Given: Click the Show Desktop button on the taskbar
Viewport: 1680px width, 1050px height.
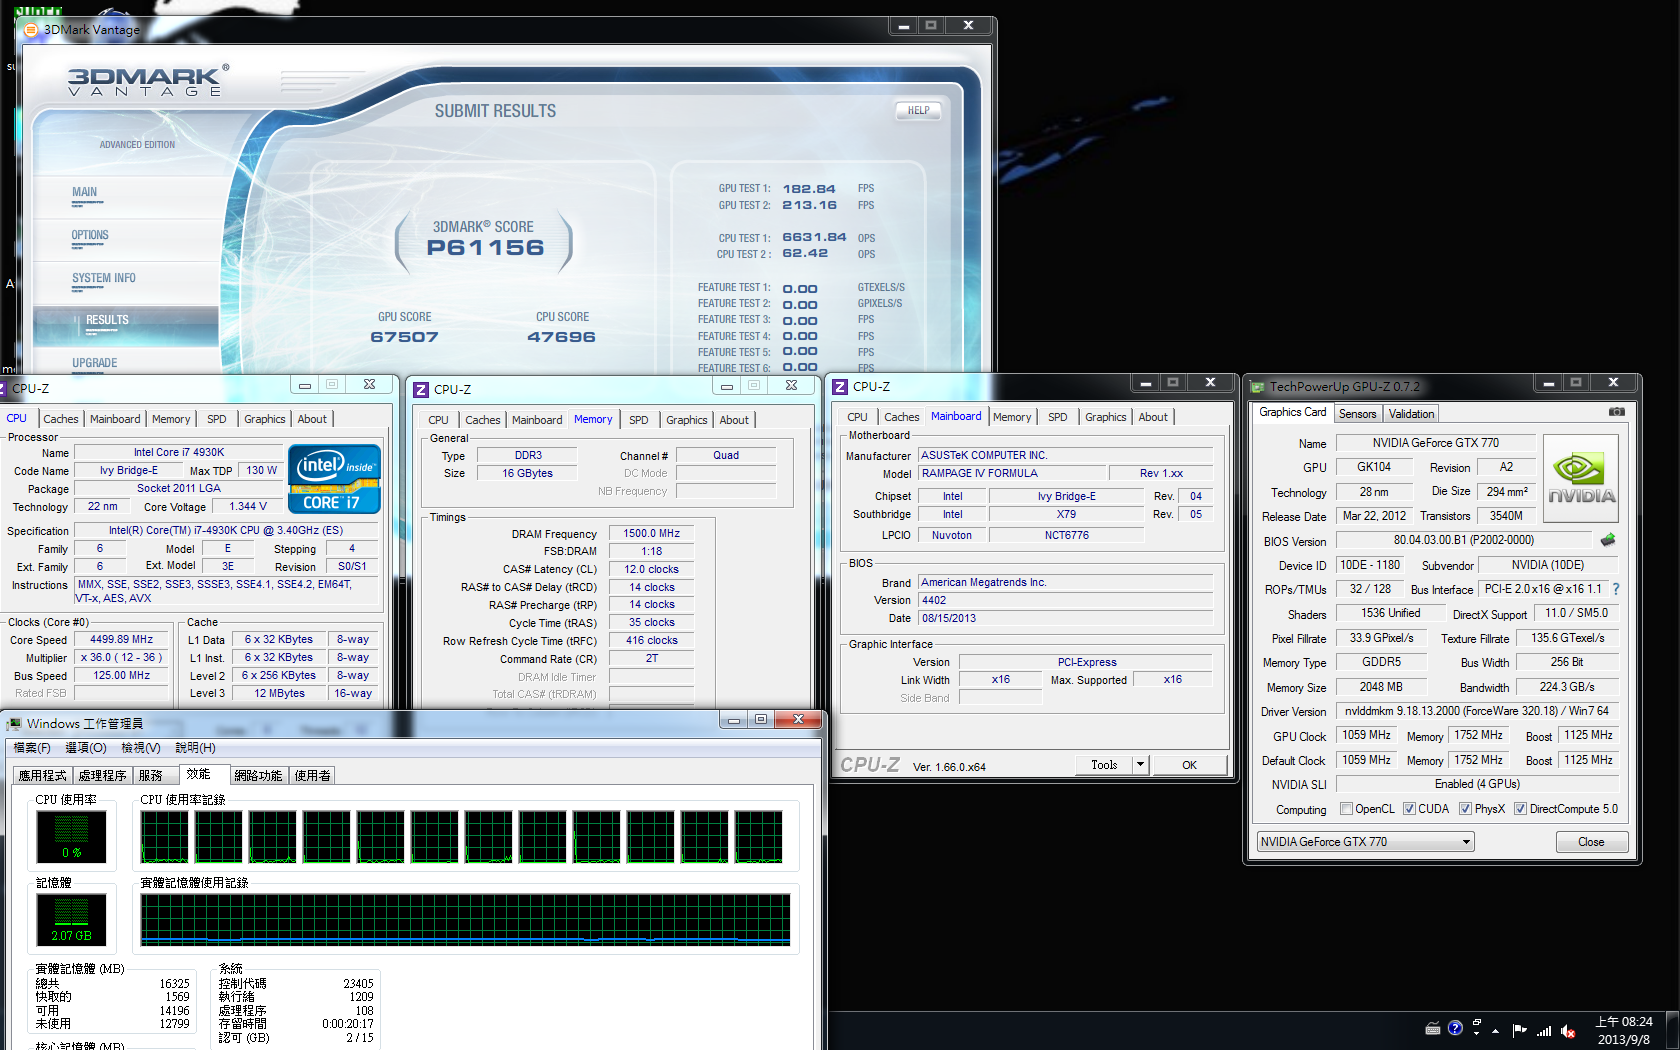Looking at the screenshot, I should (1671, 1030).
